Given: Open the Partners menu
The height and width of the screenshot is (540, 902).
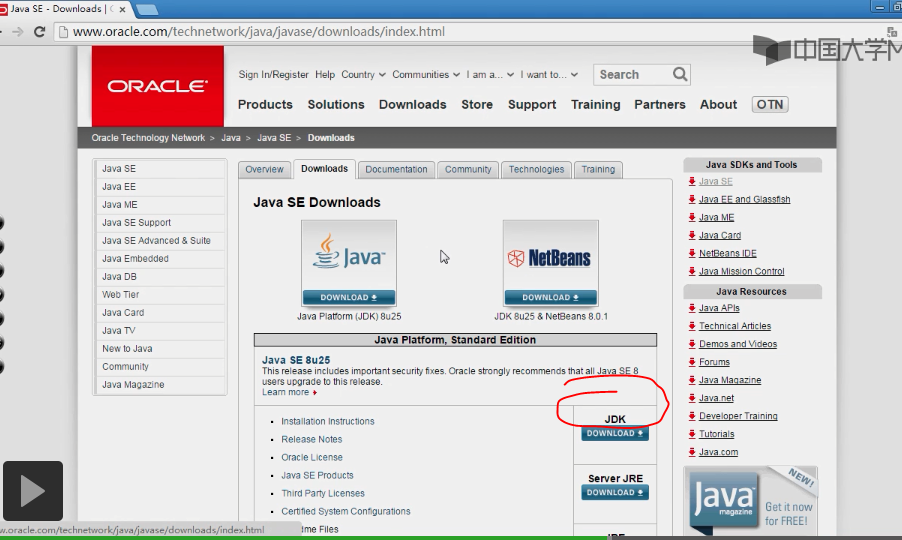Looking at the screenshot, I should 660,105.
